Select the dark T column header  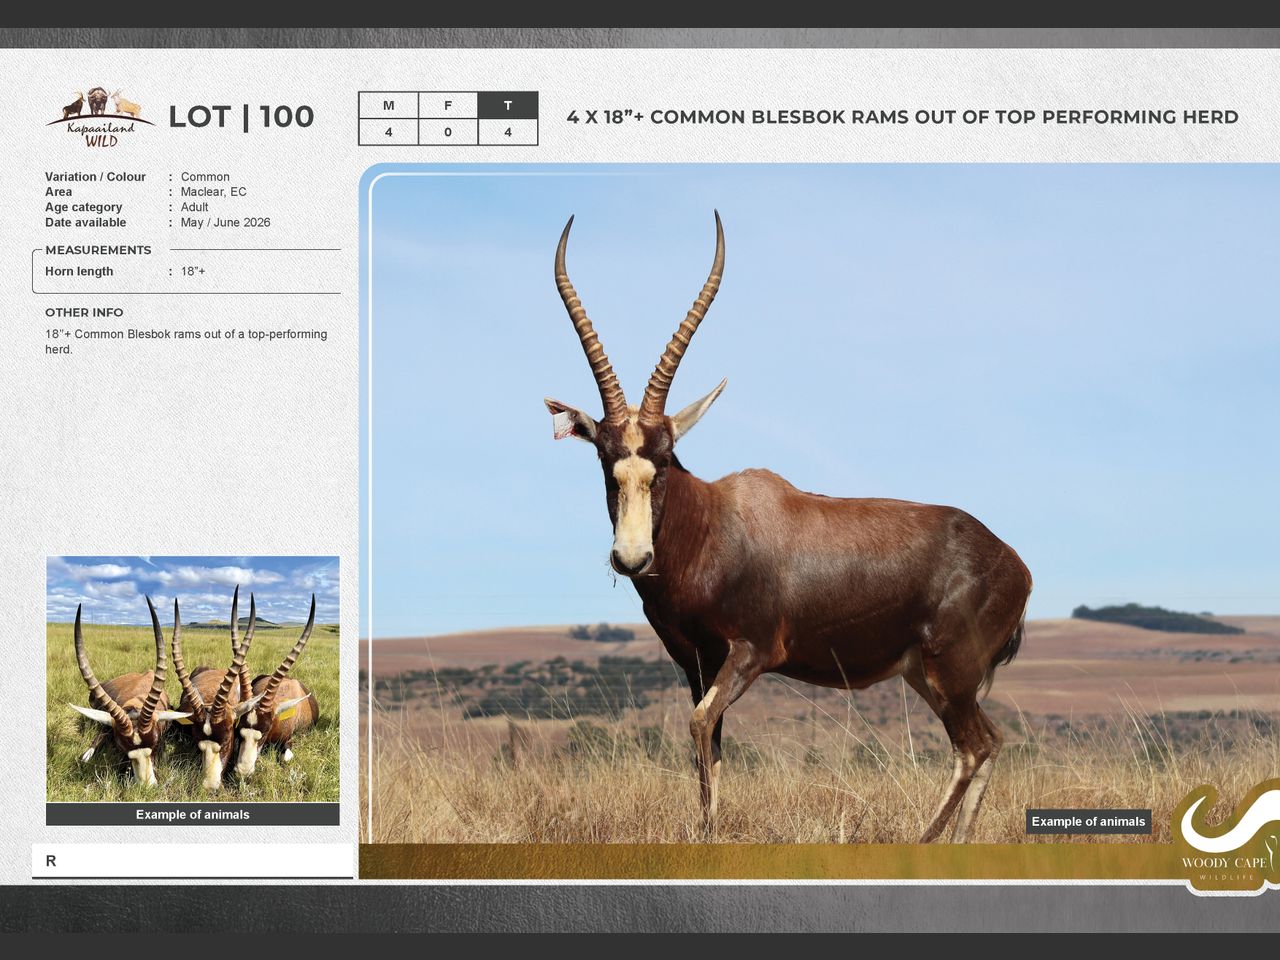click(508, 106)
